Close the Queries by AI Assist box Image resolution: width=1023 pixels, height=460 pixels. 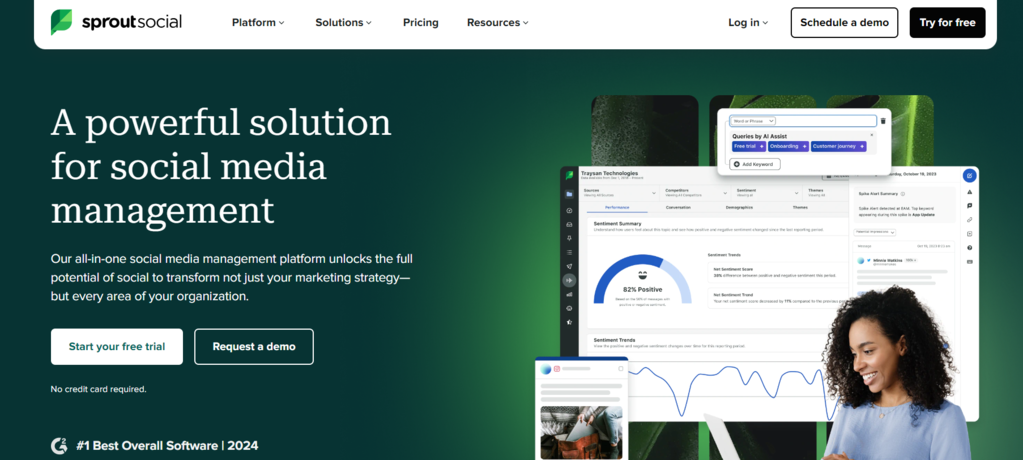pos(872,135)
